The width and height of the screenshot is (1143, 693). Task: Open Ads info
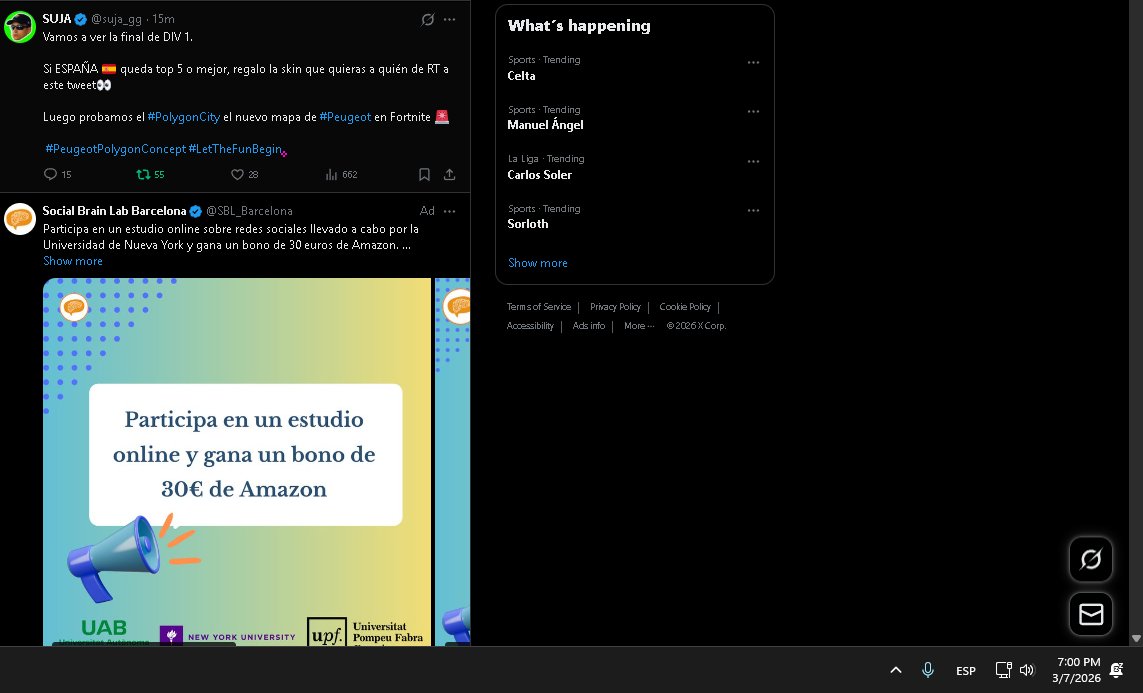(x=589, y=326)
